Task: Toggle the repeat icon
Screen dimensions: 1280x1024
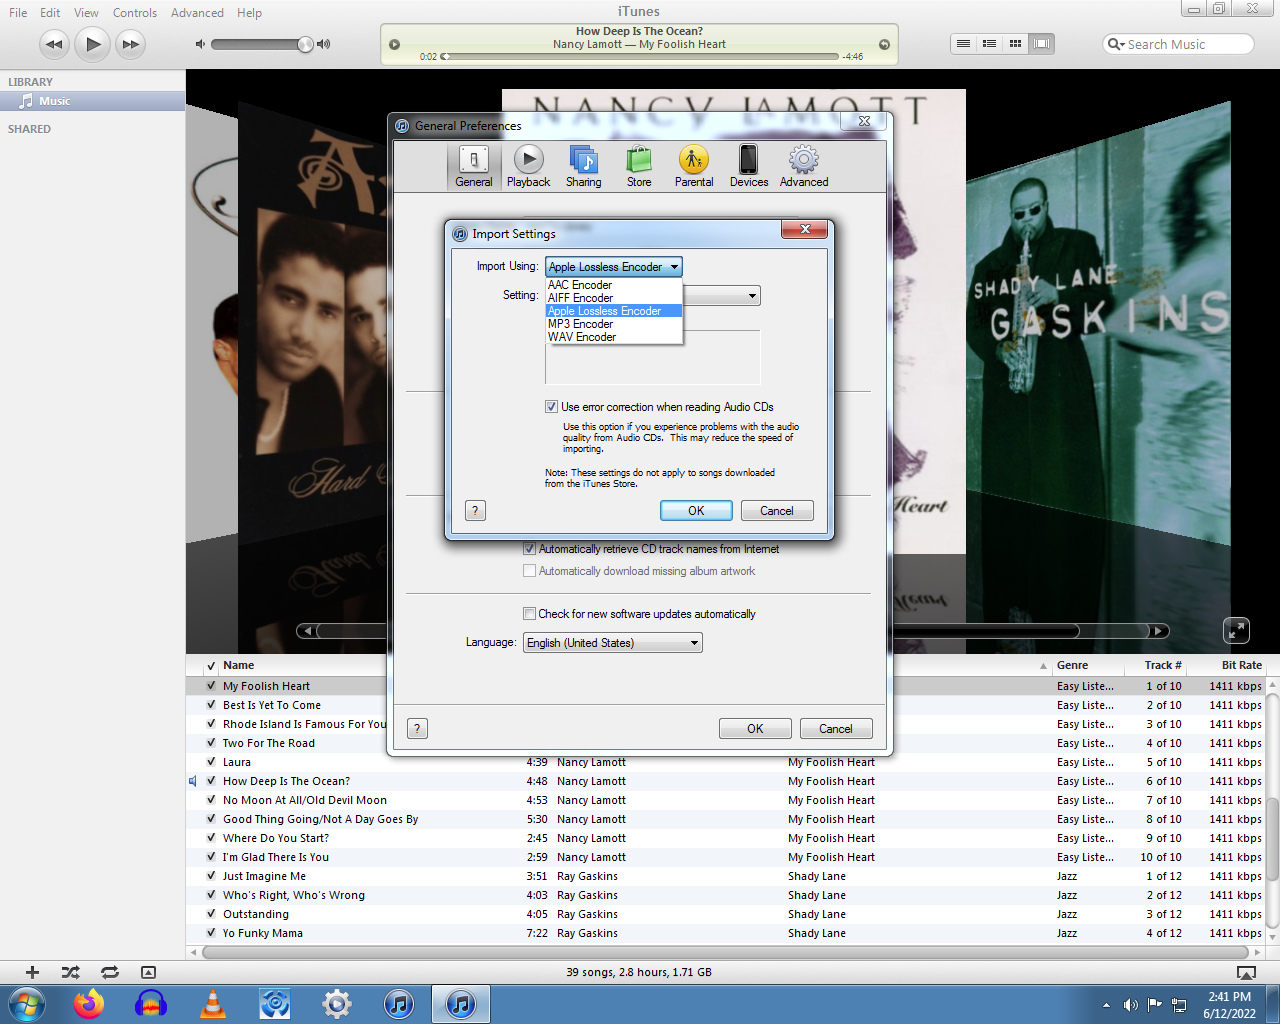Action: (109, 972)
